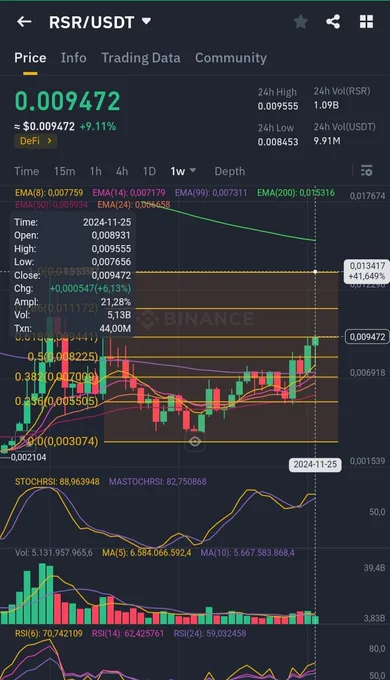Click the volume MA(5) label
This screenshot has height=680, width=390.
[x=147, y=553]
